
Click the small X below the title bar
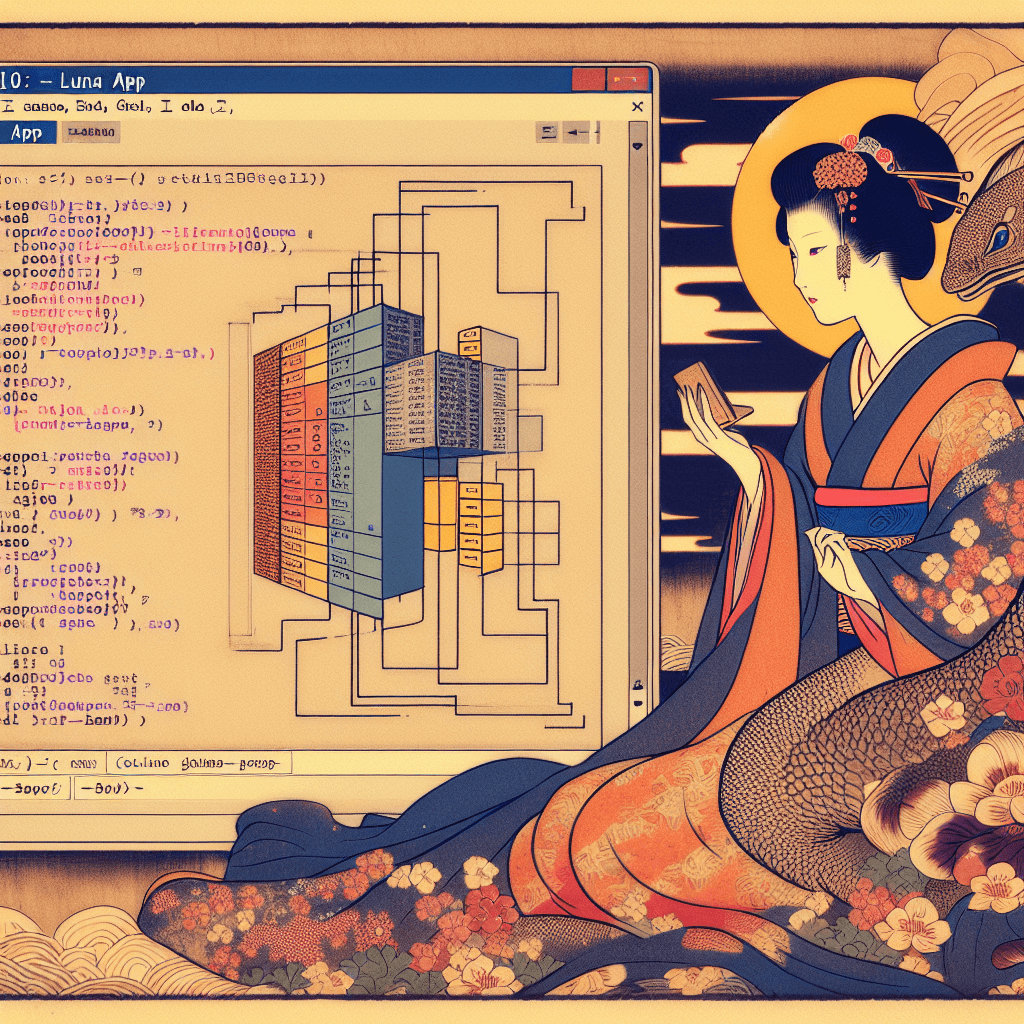(x=637, y=106)
